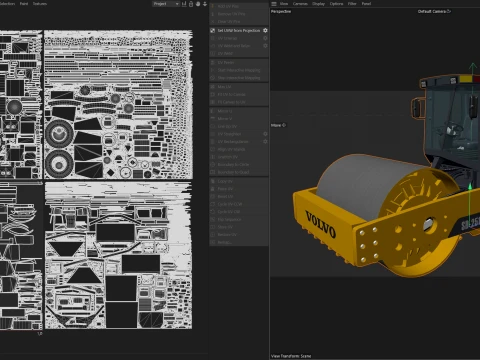Image resolution: width=480 pixels, height=360 pixels.
Task: Click Clear UV Pins icon
Action: [x=213, y=21]
